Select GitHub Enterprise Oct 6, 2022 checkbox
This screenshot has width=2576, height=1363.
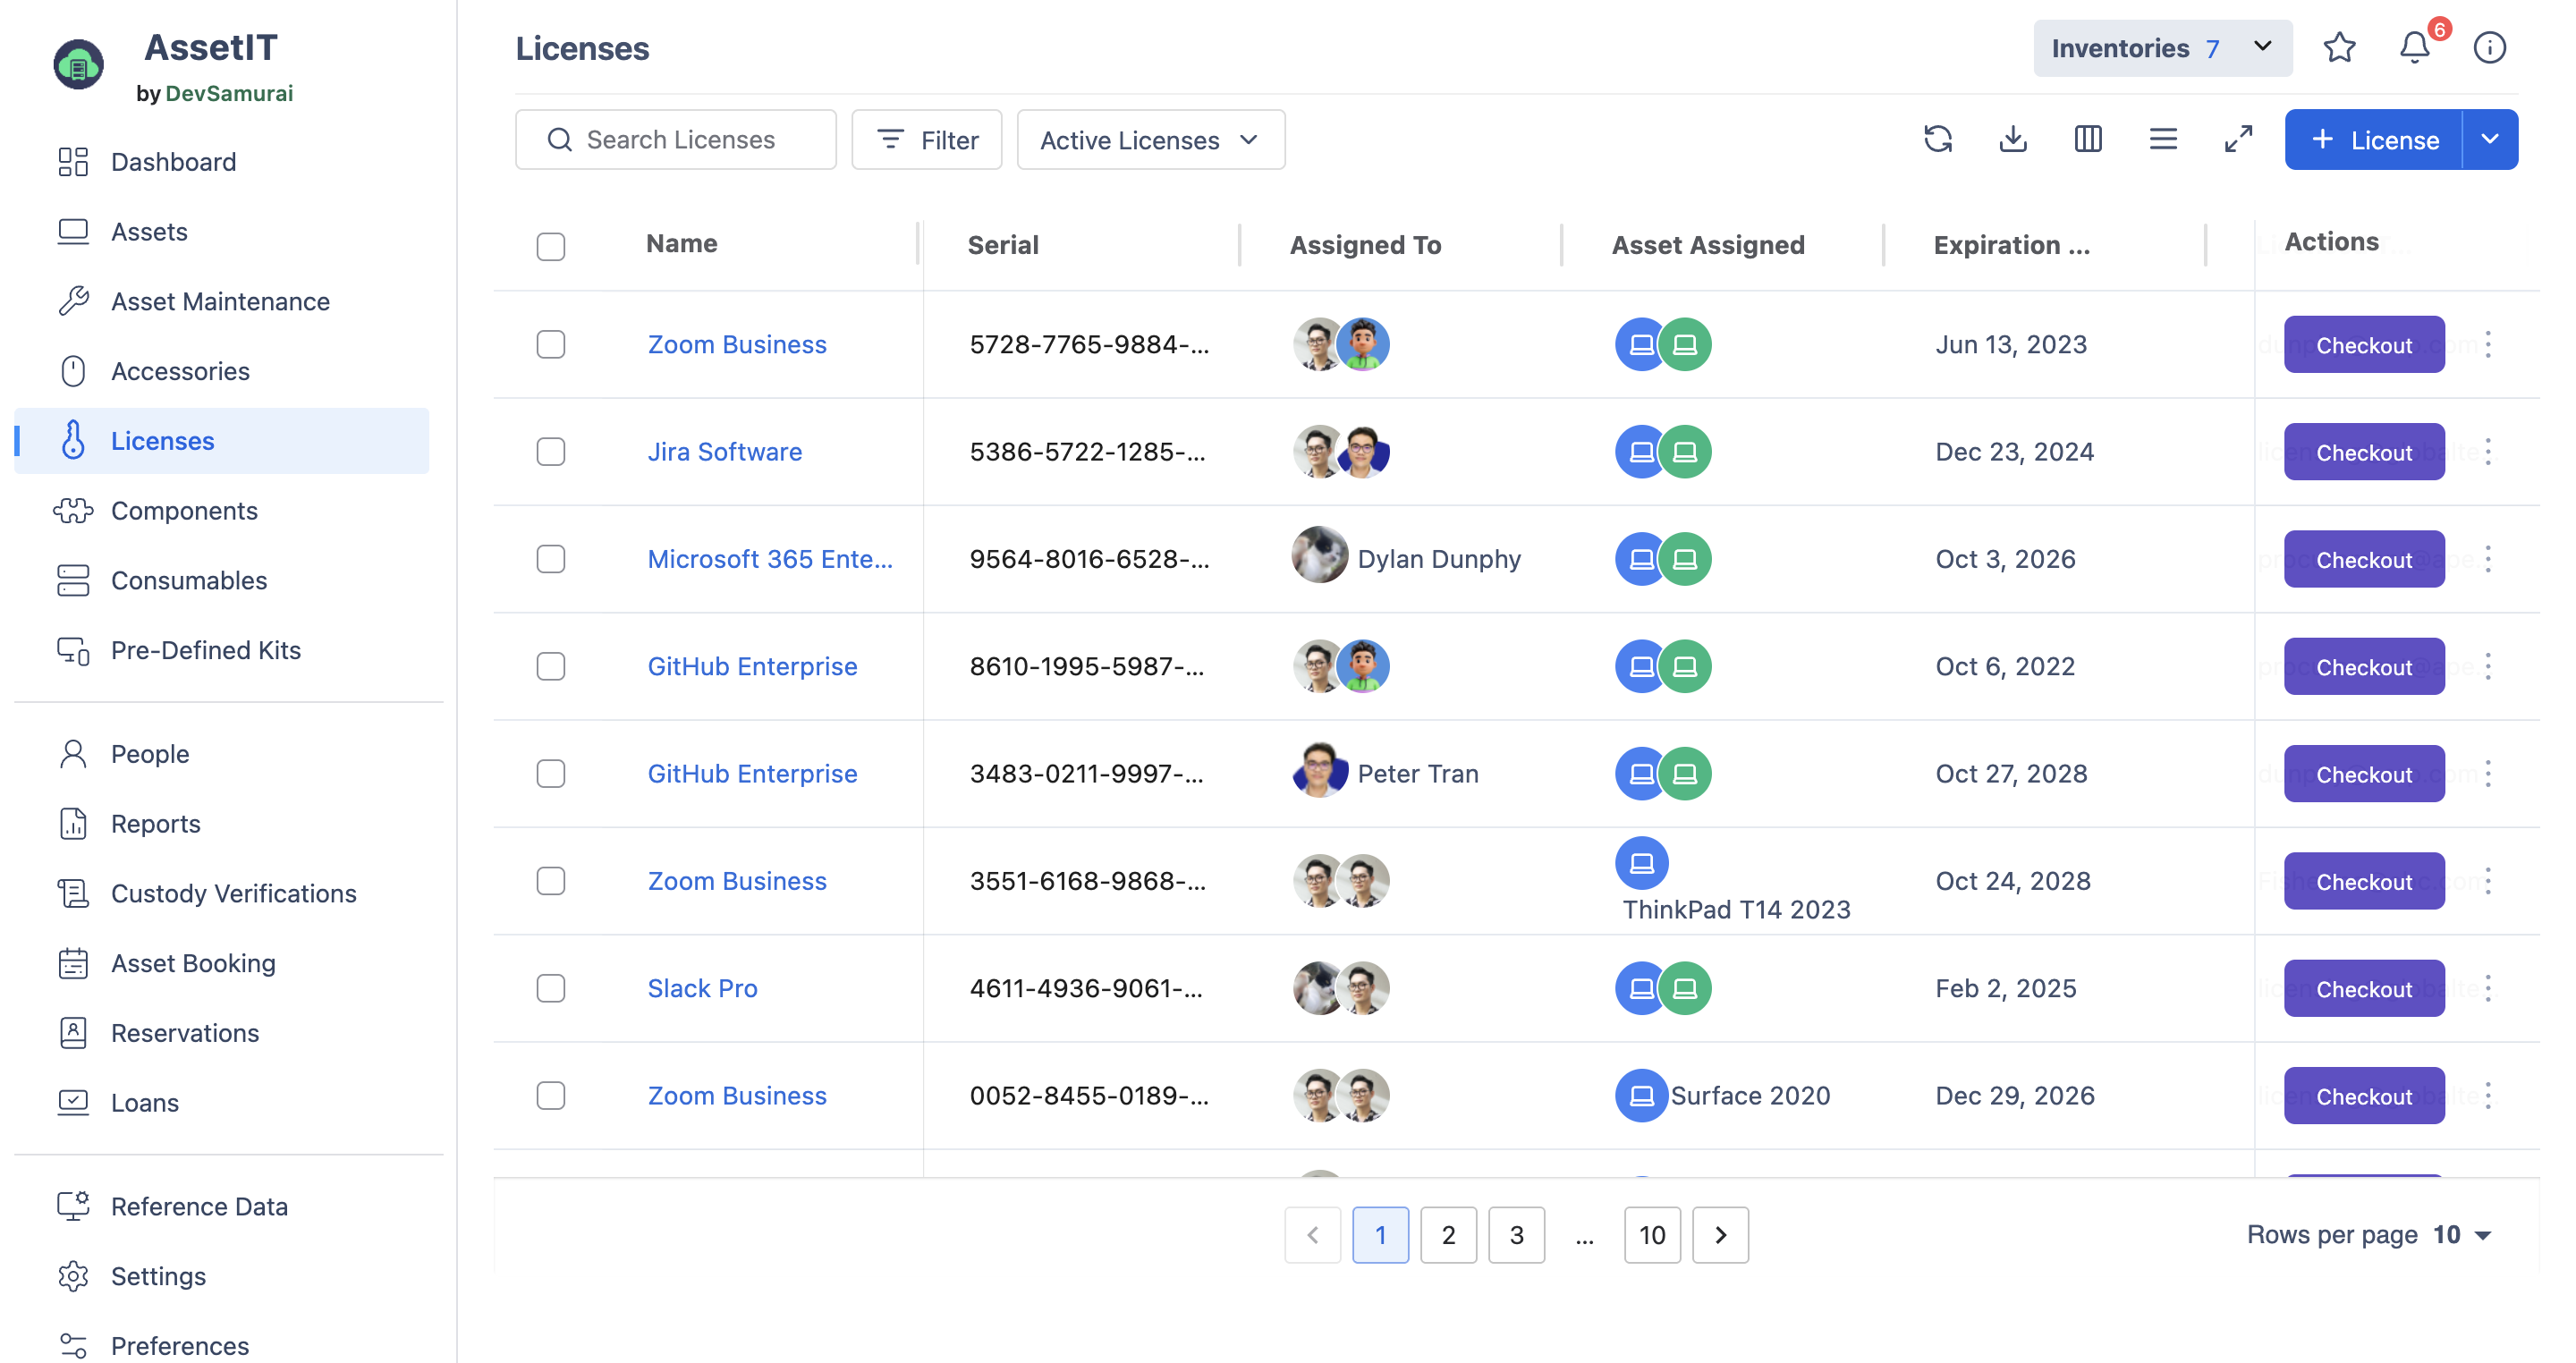click(550, 666)
